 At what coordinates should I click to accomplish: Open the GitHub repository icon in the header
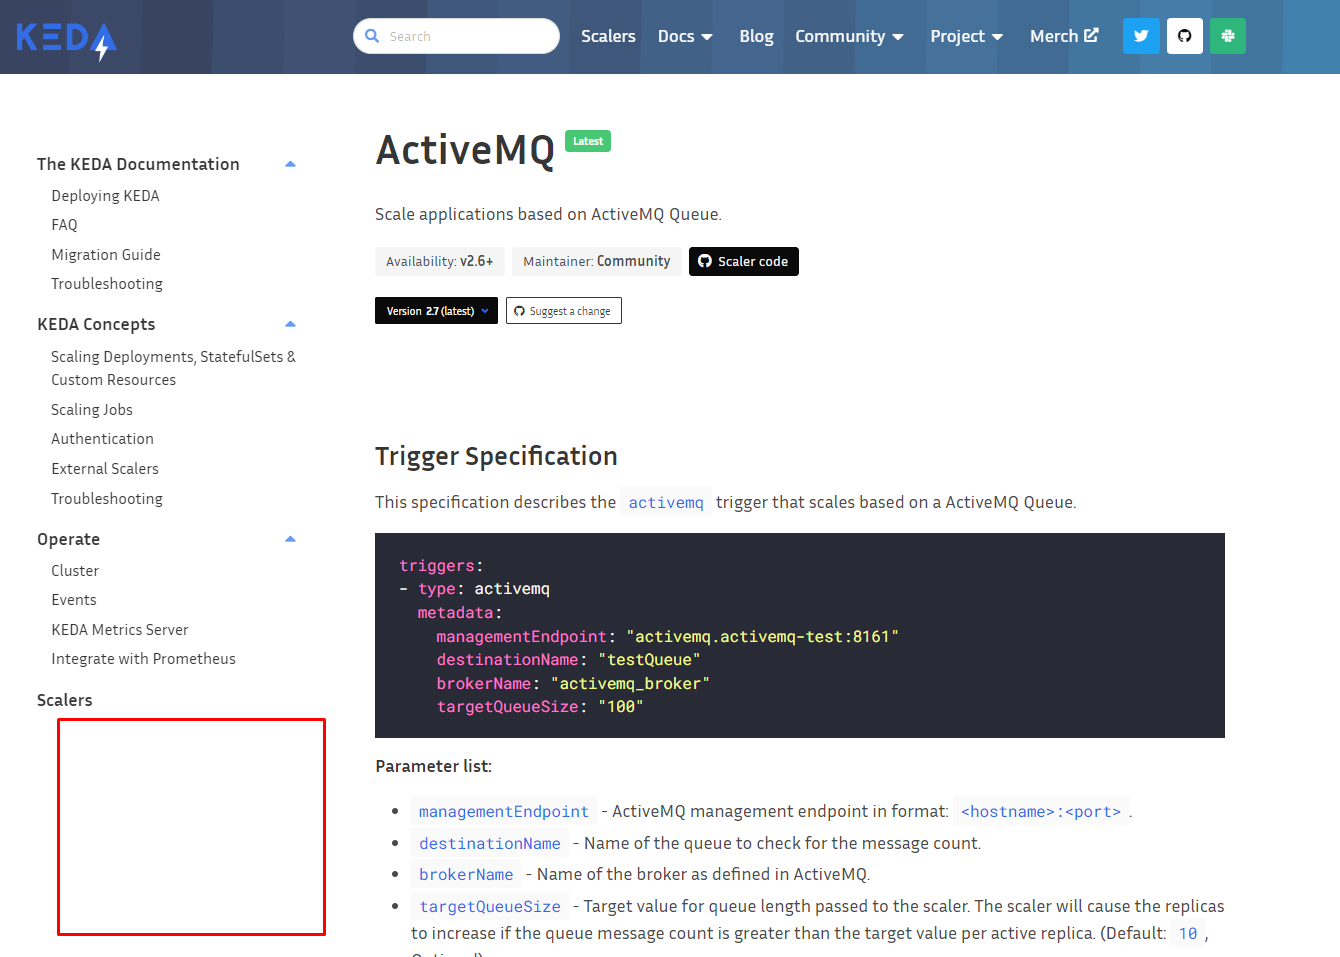click(x=1185, y=35)
